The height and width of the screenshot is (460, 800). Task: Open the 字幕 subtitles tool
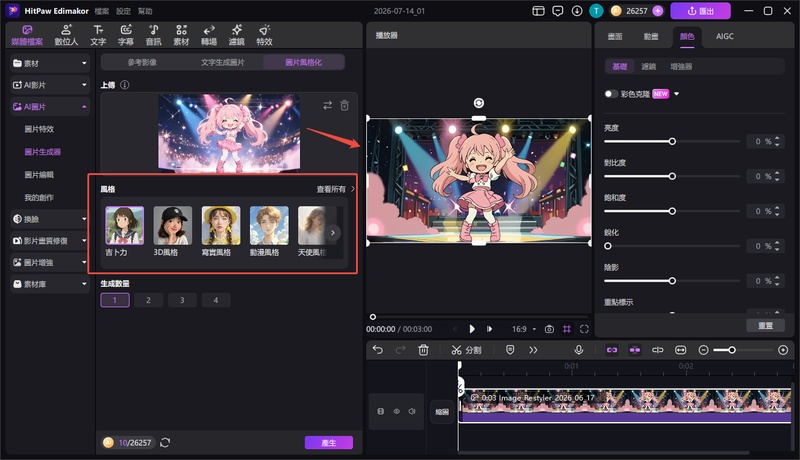126,35
